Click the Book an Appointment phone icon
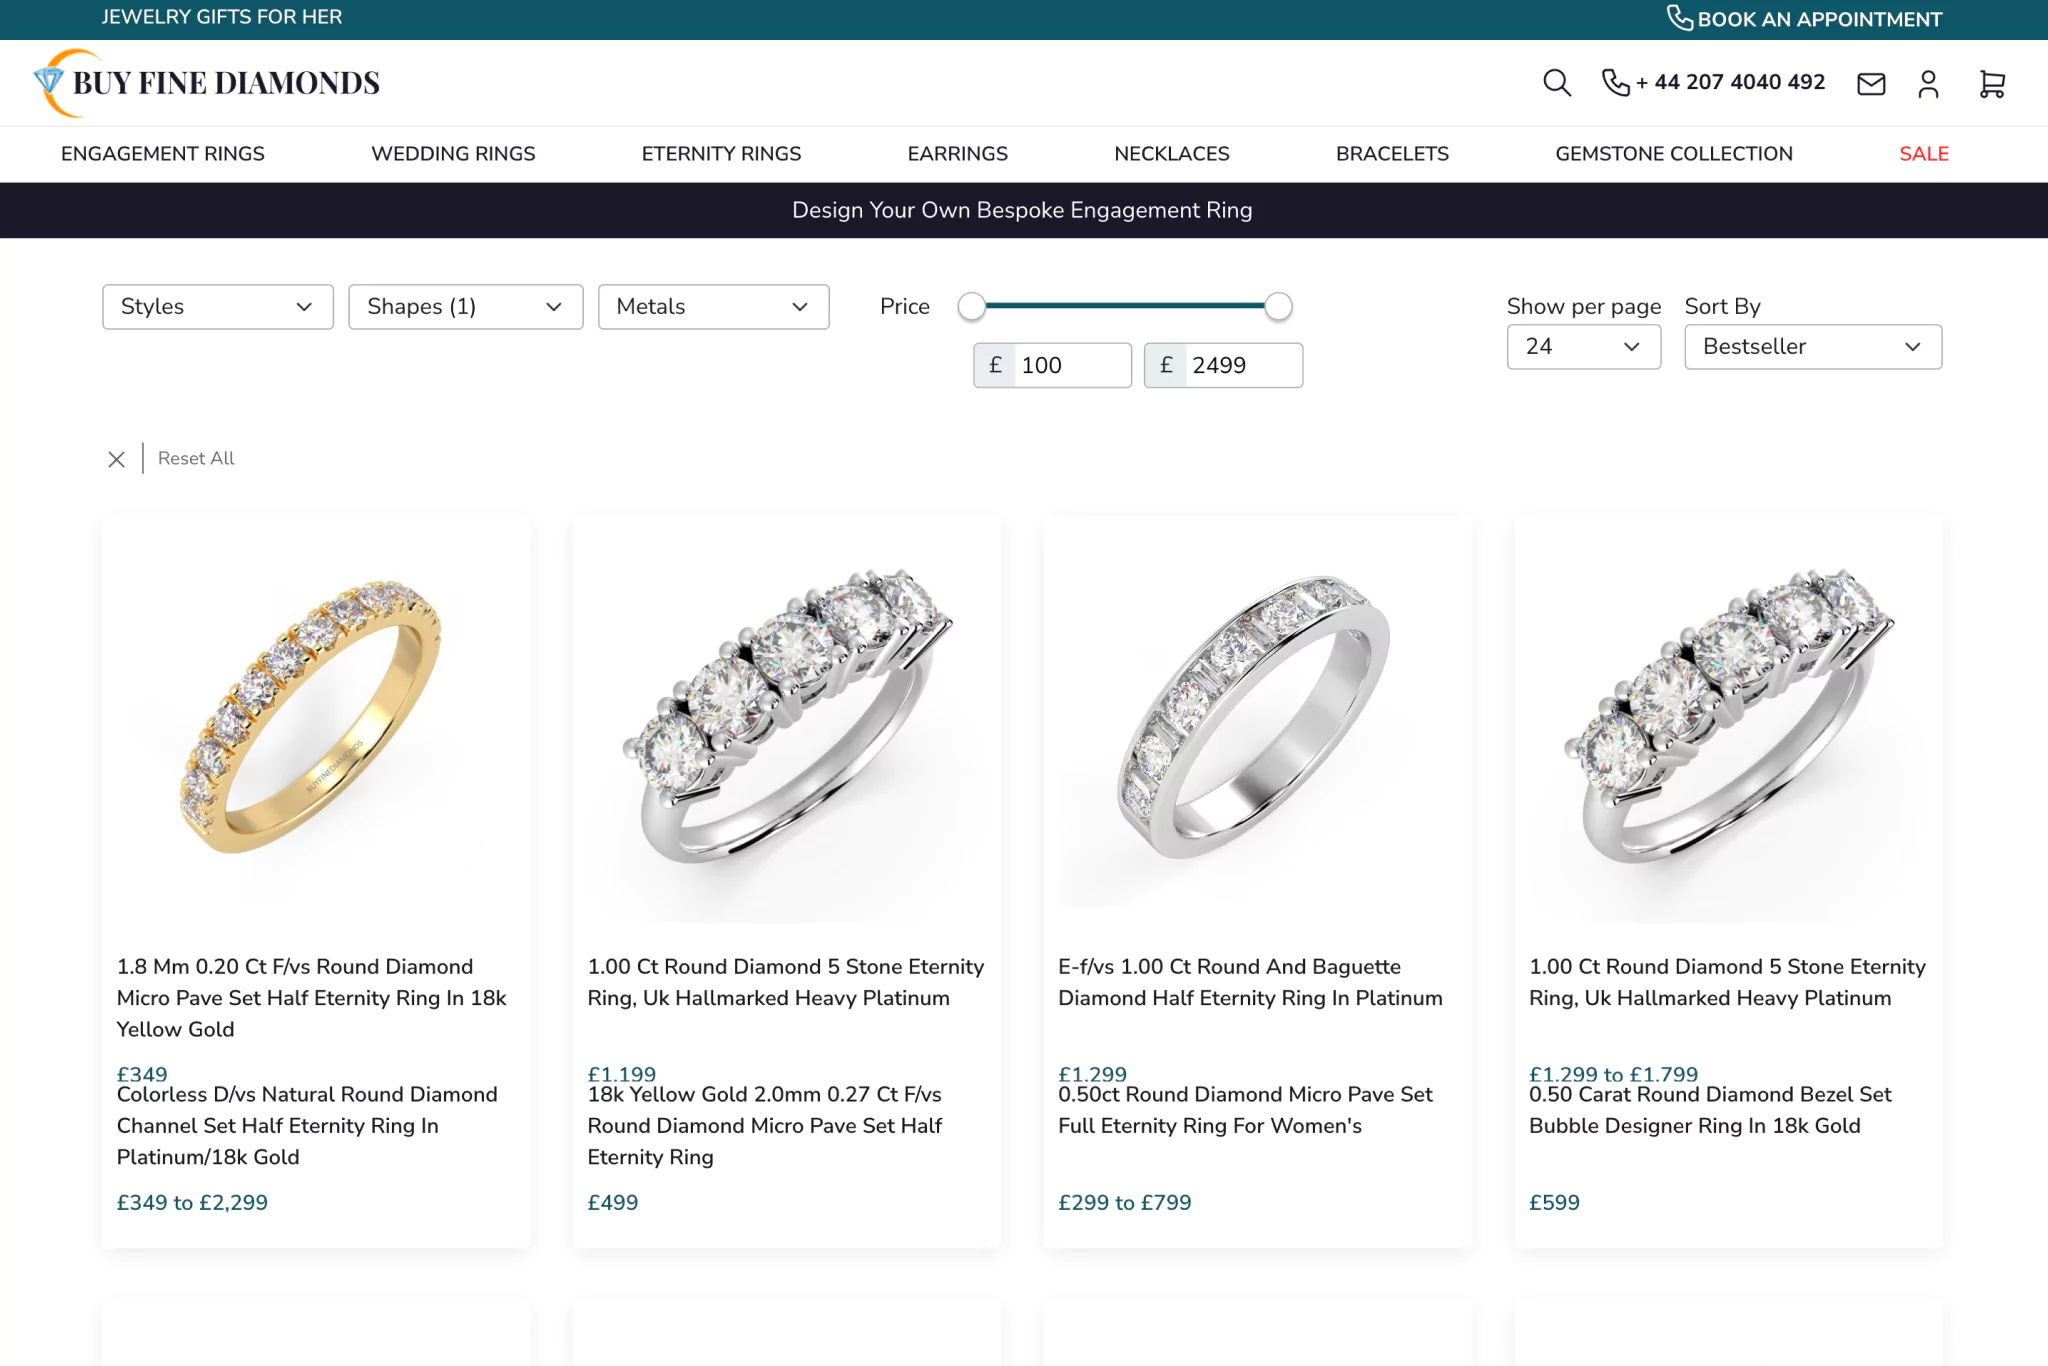 tap(1679, 18)
